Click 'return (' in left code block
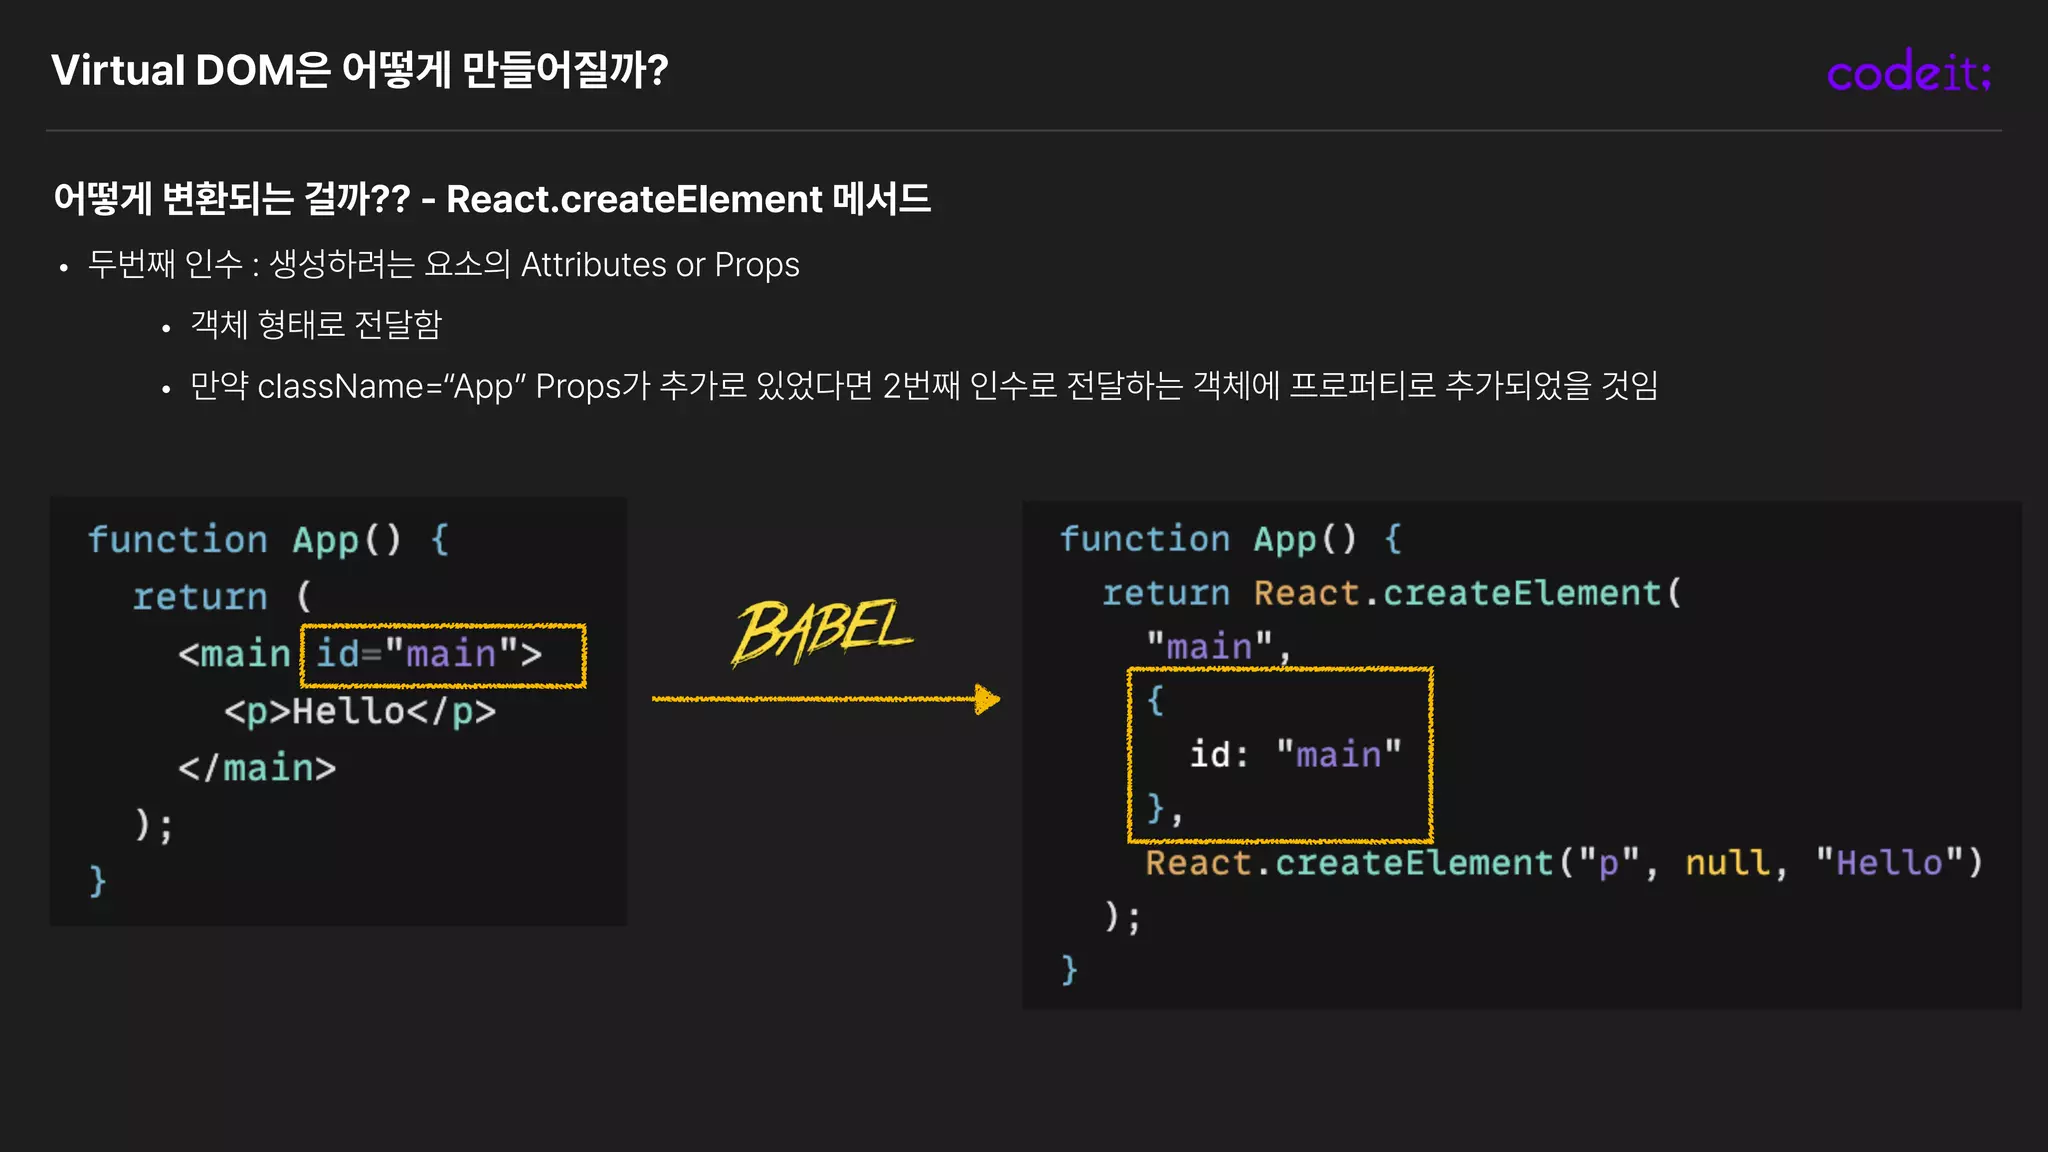 coord(223,597)
